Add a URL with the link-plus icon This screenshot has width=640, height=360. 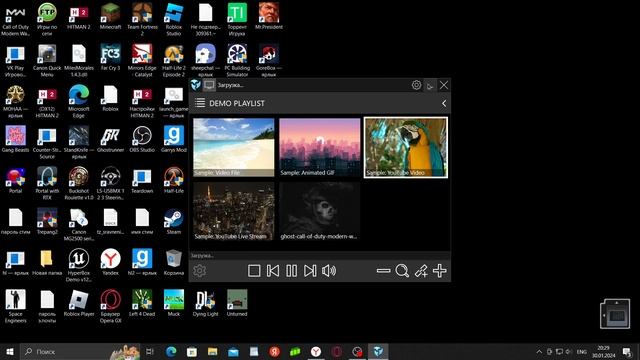(x=421, y=271)
